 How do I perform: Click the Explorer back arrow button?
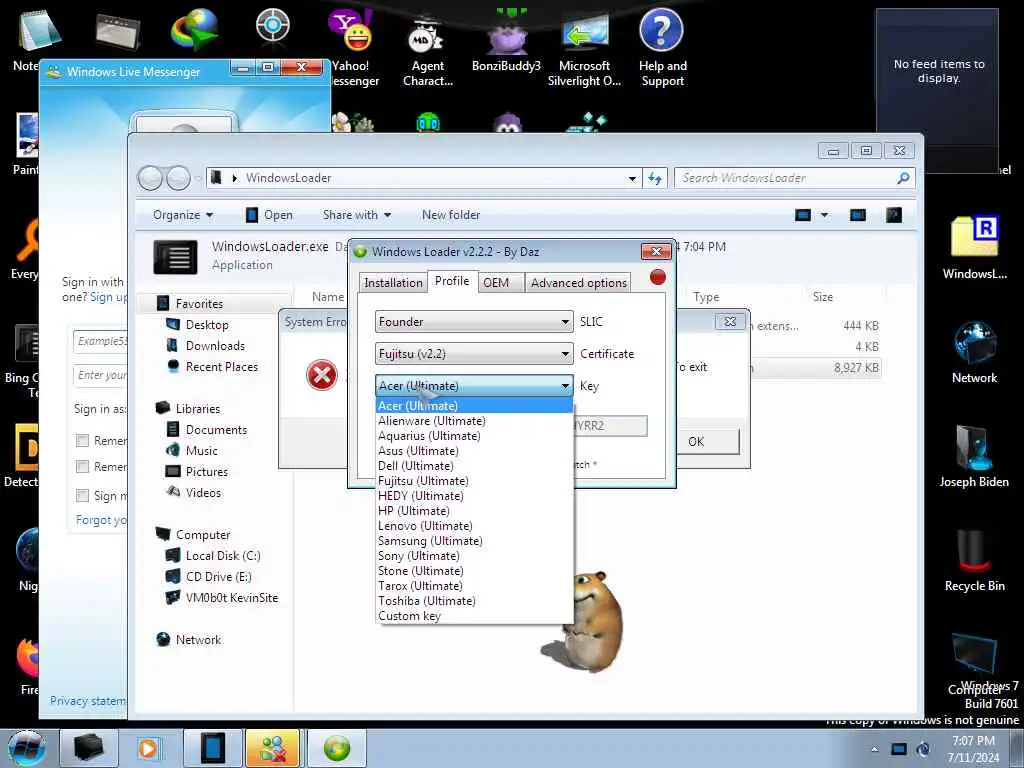click(x=150, y=178)
